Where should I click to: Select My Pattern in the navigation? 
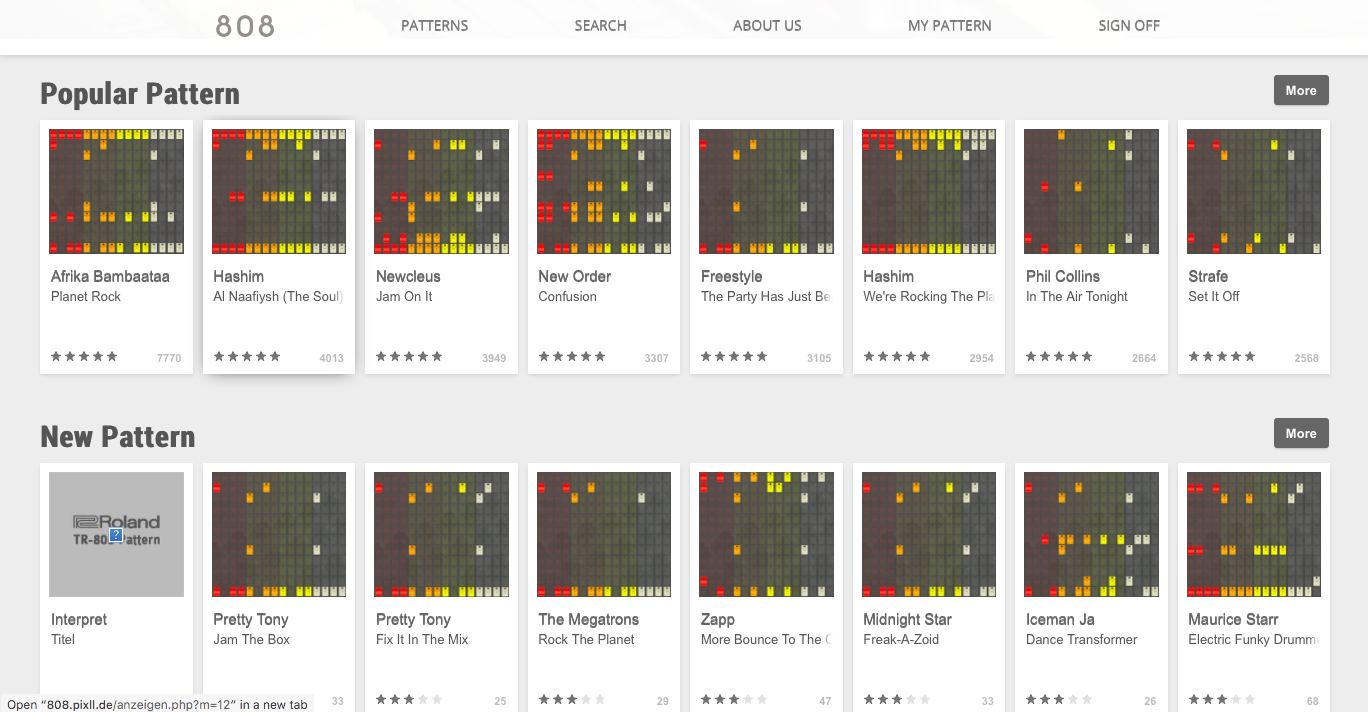tap(949, 26)
